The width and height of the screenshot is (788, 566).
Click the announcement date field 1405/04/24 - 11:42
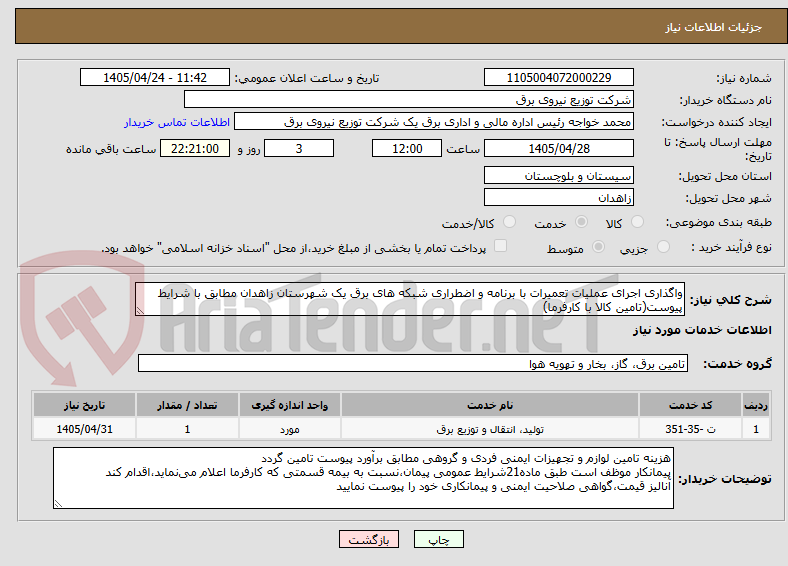click(155, 77)
